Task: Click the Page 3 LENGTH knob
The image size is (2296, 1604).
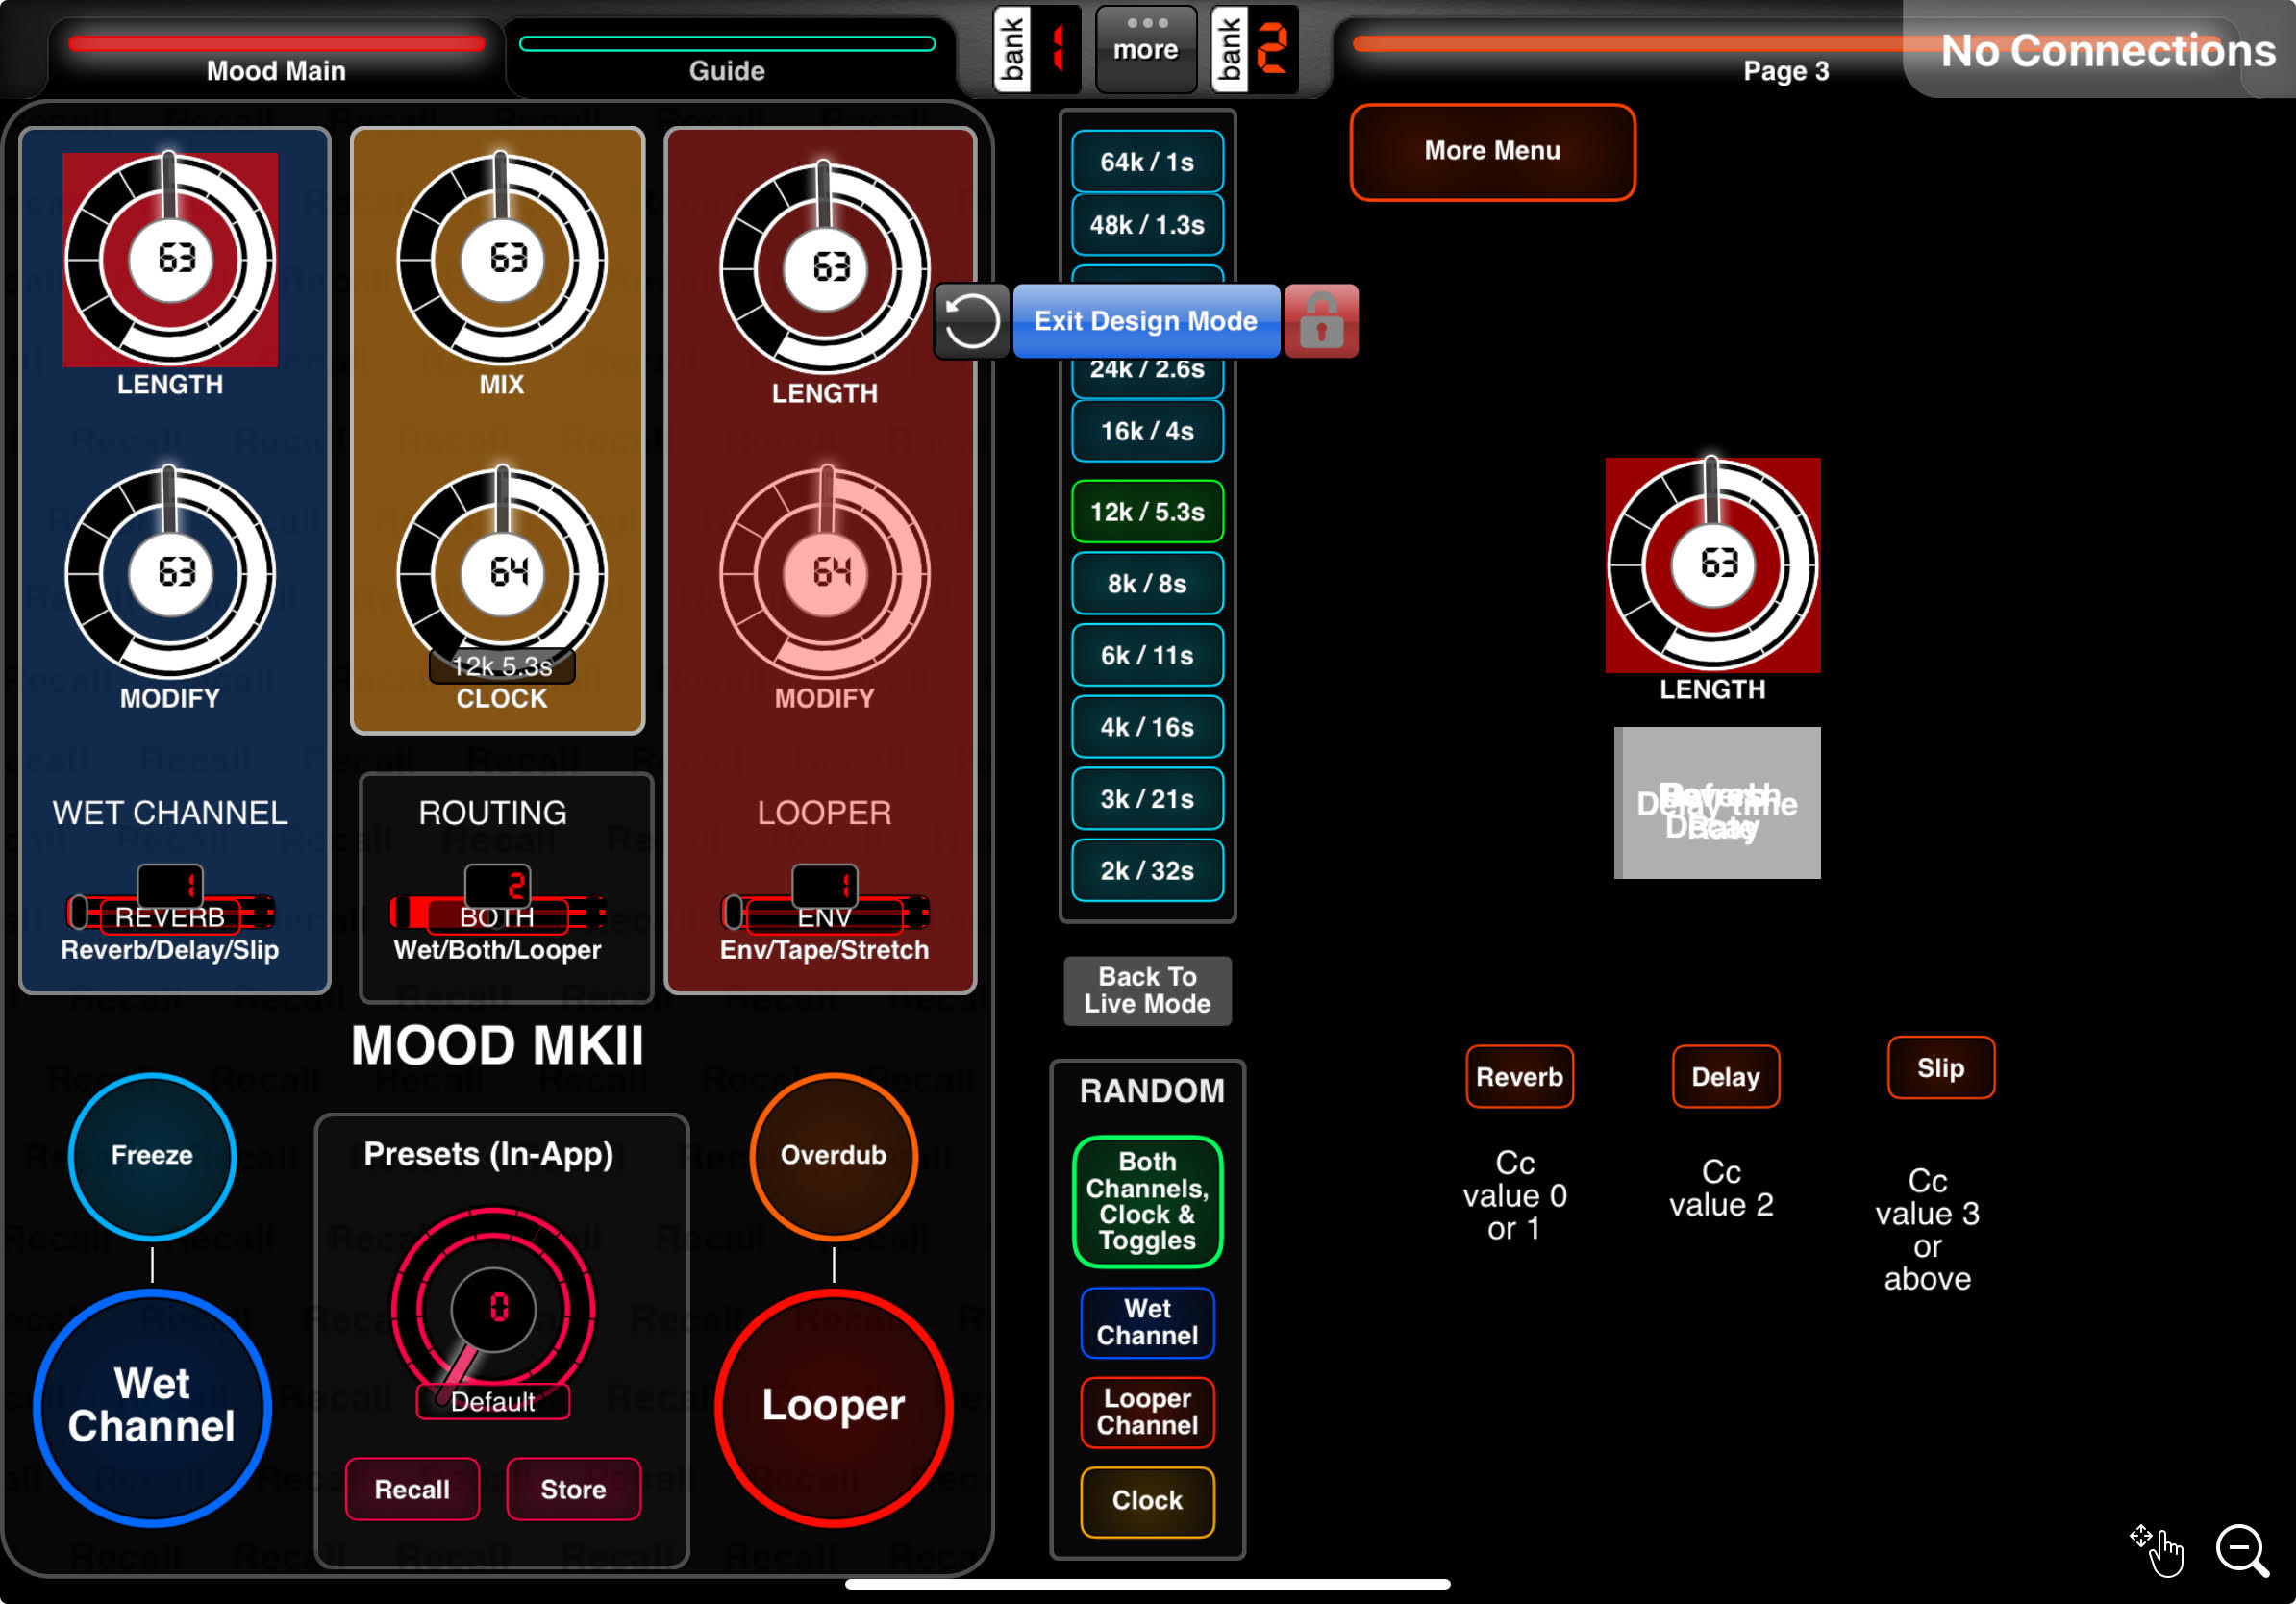Action: tap(1713, 565)
